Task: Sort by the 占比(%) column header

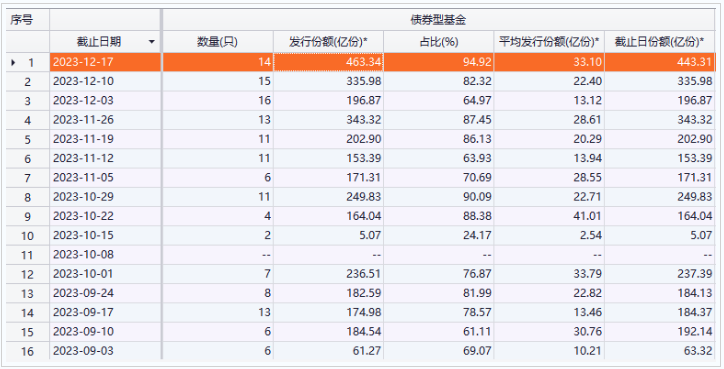Action: click(x=439, y=42)
